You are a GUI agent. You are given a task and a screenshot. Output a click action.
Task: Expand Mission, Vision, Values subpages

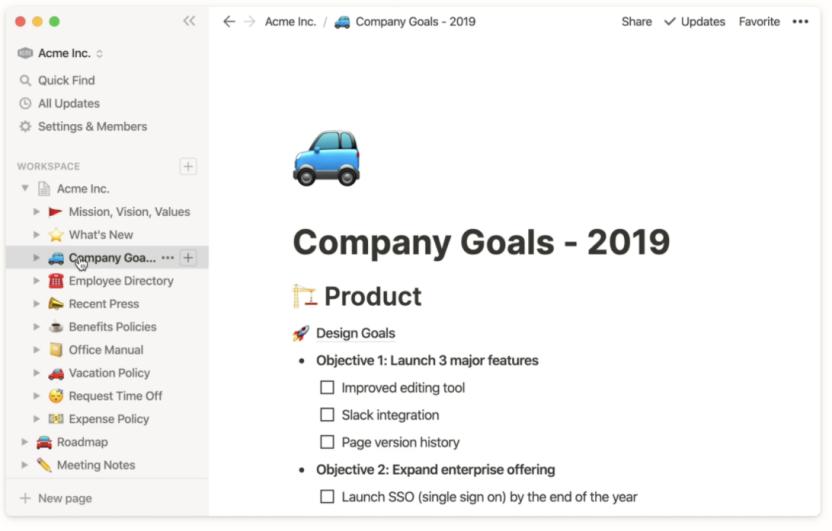point(37,212)
